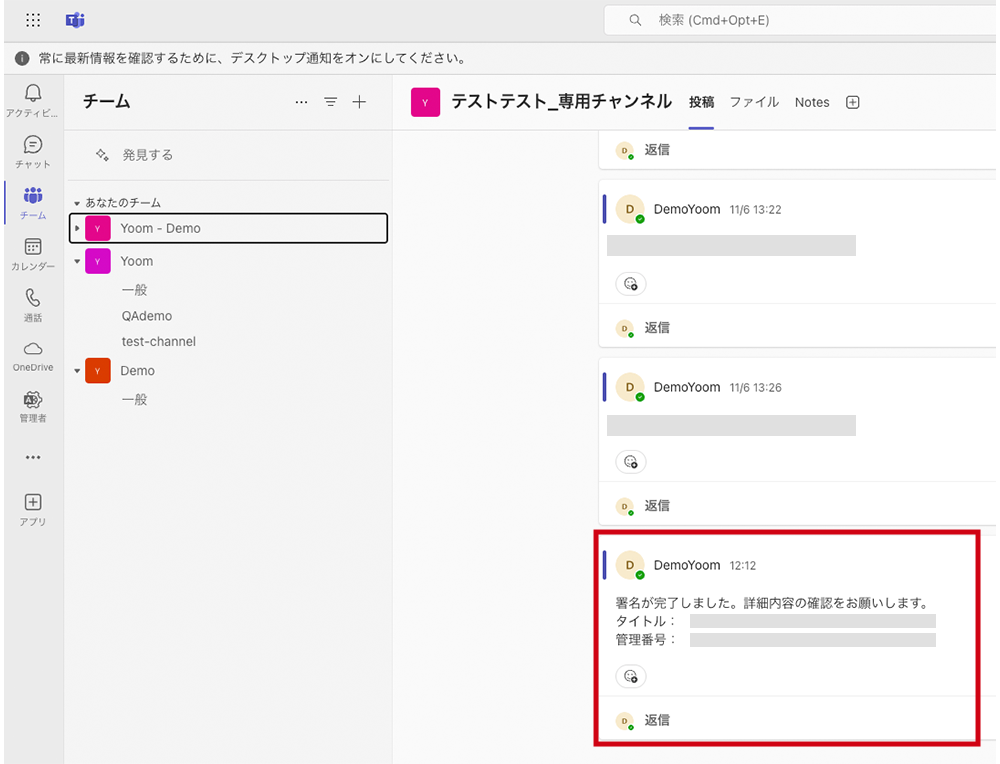
Task: Reply (返信) to the 12:12 post
Action: (x=657, y=720)
